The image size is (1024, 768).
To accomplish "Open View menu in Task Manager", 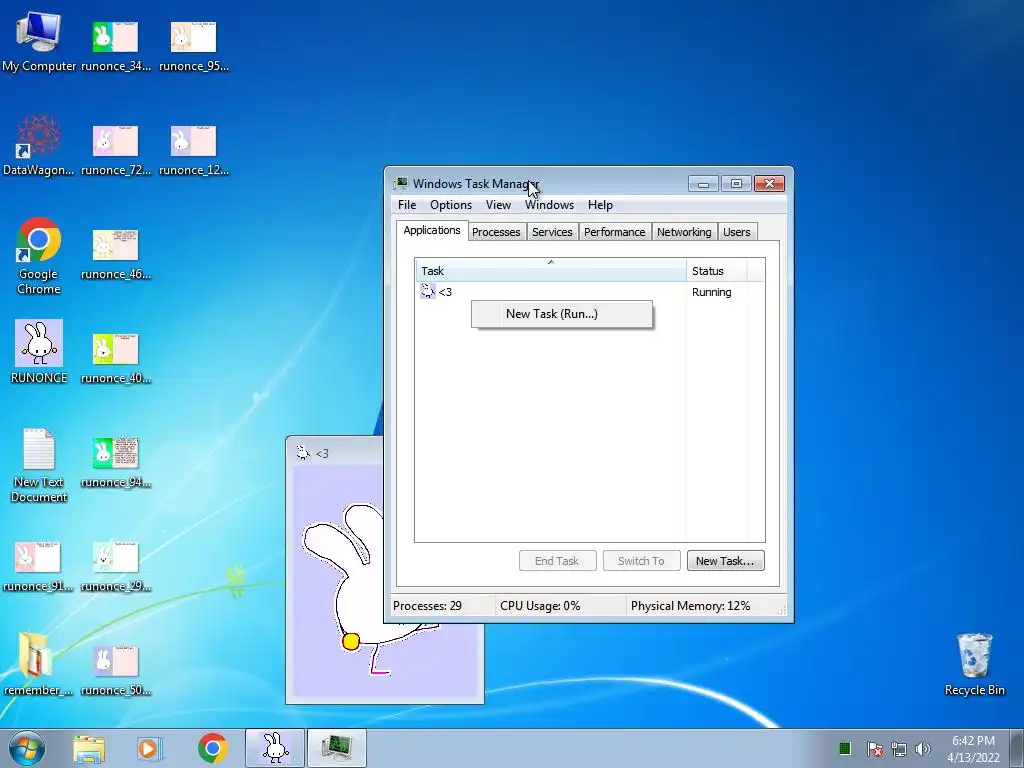I will click(498, 205).
